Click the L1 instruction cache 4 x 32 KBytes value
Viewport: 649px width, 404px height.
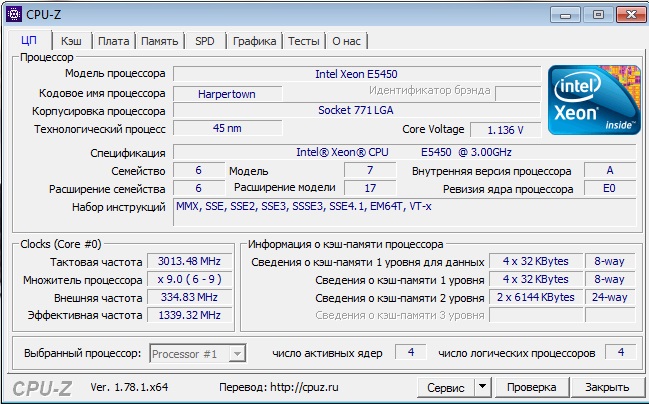pos(536,279)
